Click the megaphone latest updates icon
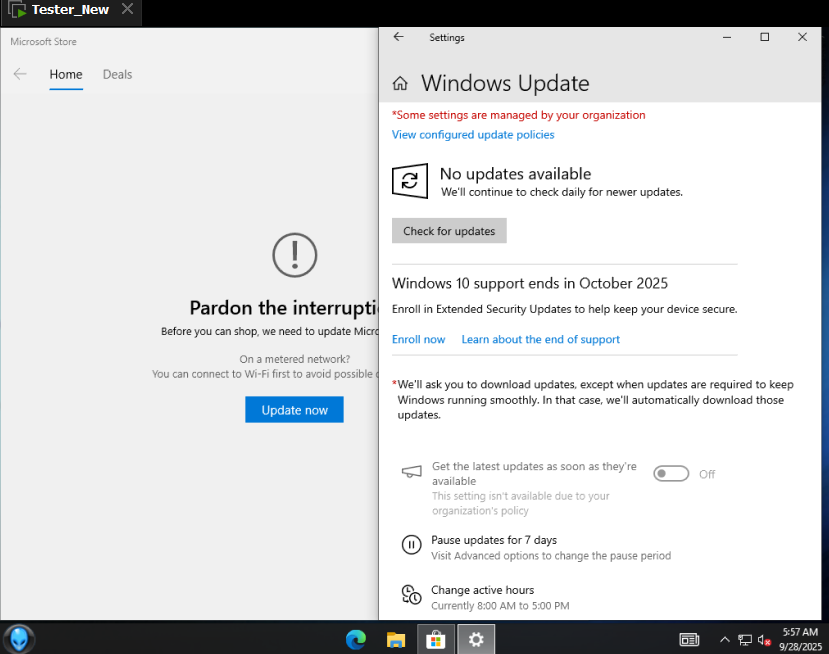The image size is (829, 654). click(x=412, y=472)
